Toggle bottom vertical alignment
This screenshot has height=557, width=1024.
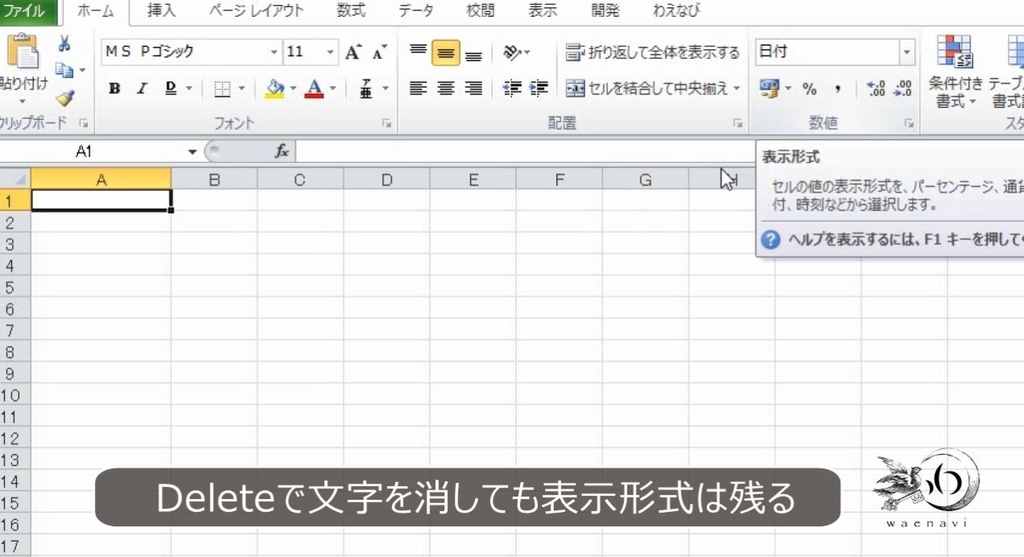pyautogui.click(x=473, y=53)
